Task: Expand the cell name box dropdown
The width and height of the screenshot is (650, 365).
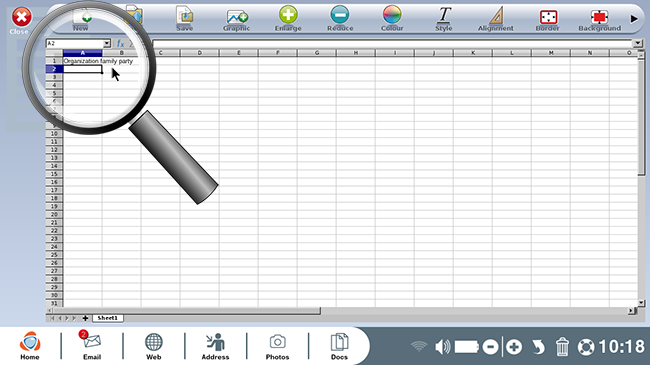Action: (107, 44)
